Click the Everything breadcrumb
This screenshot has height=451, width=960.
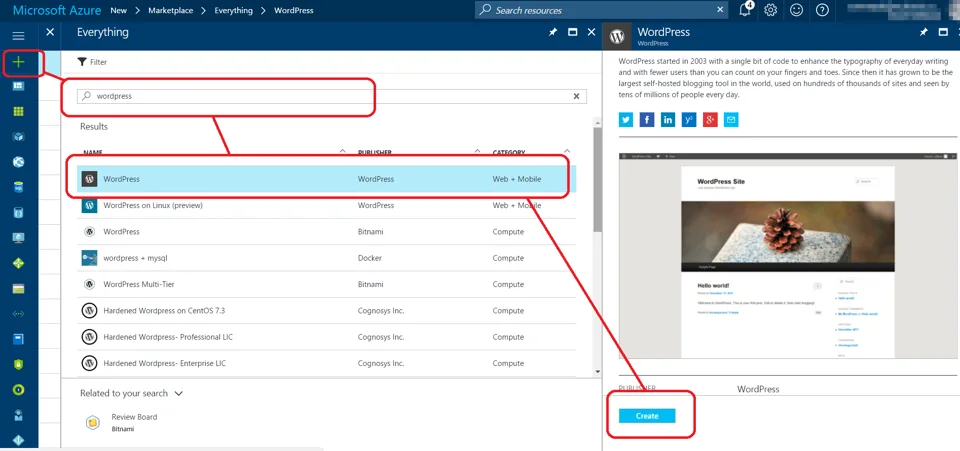233,10
